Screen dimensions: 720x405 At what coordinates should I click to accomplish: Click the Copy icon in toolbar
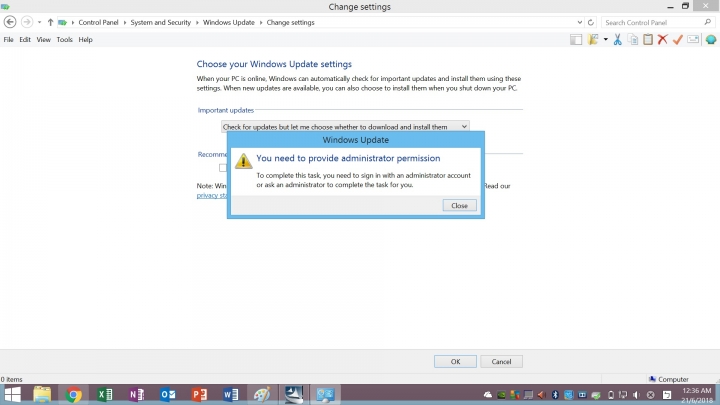[x=633, y=39]
